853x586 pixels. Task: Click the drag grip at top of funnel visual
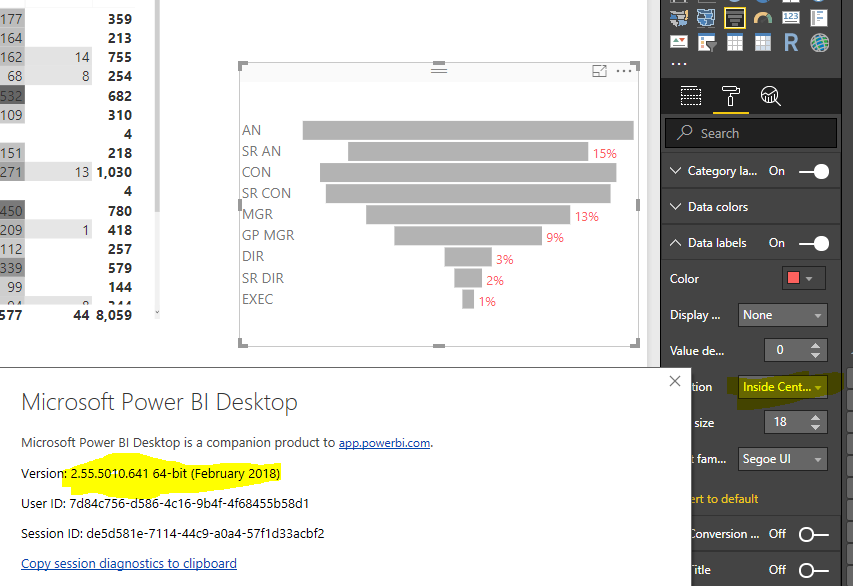439,69
